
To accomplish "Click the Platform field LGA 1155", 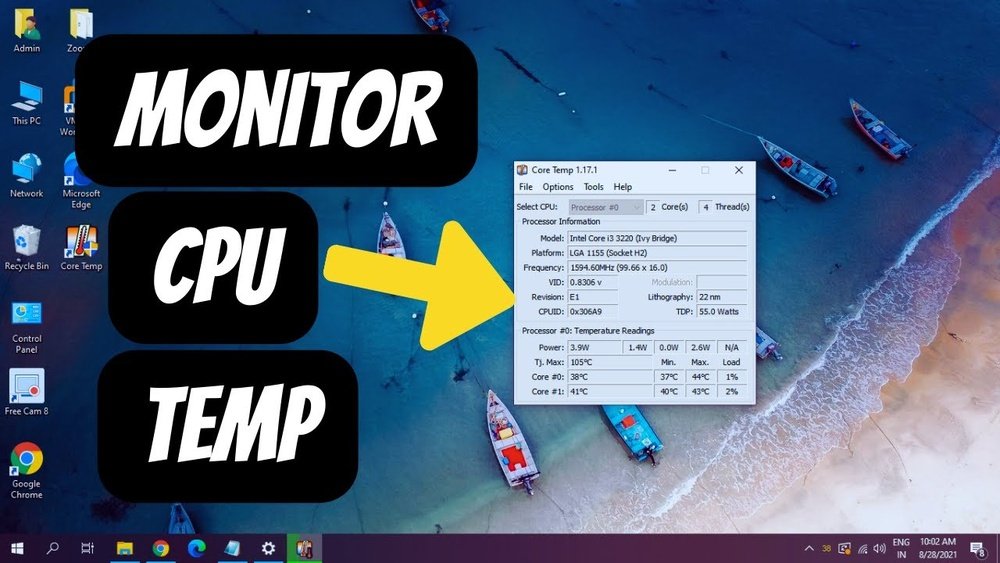I will (x=658, y=252).
